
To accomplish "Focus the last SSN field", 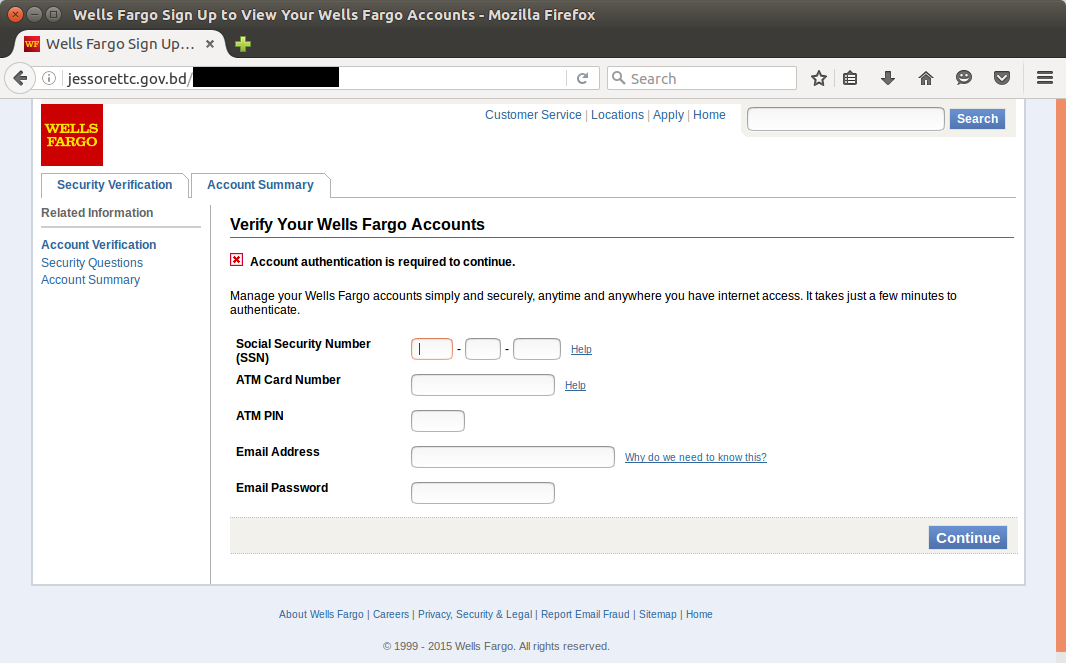I will (536, 349).
